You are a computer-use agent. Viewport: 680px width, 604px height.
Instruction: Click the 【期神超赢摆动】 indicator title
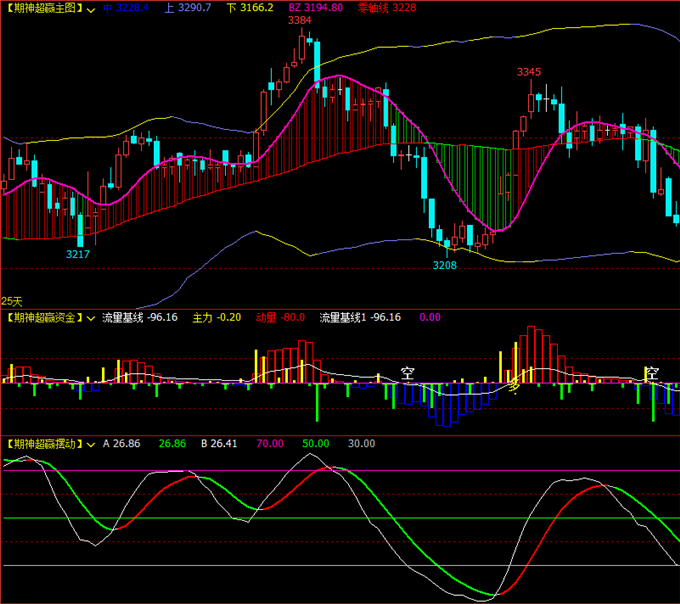coord(45,444)
